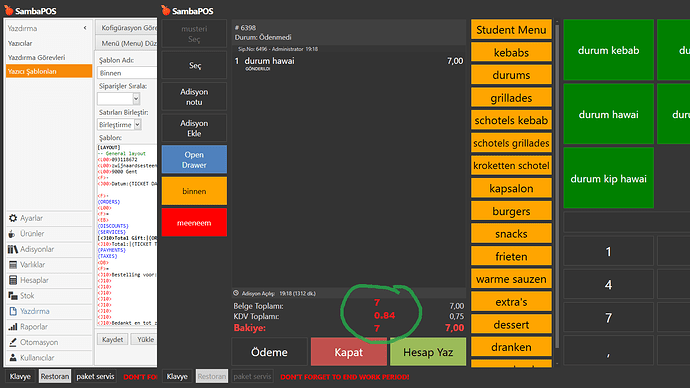This screenshot has height=388, width=690.
Task: Click the Şablon Adı input field
Action: tap(127, 73)
